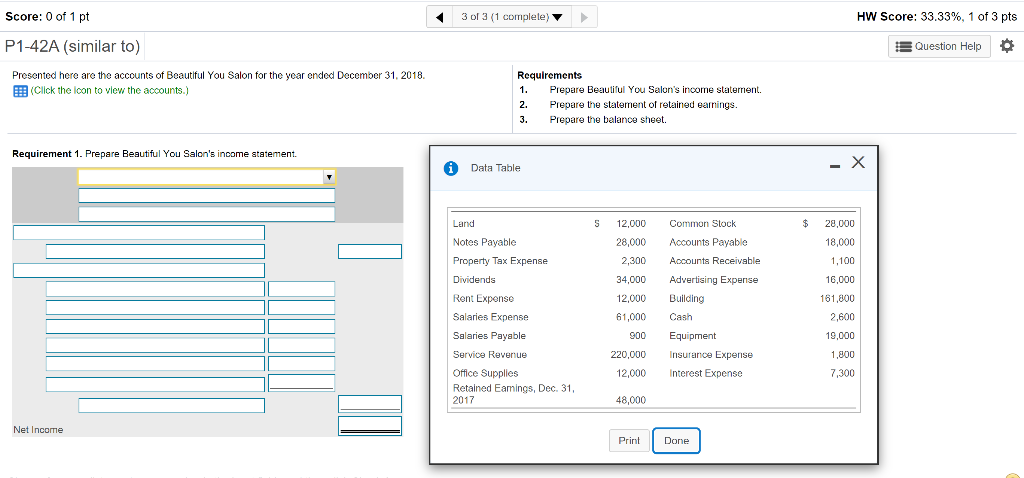
Task: Click the Building value 161,800
Action: (837, 298)
